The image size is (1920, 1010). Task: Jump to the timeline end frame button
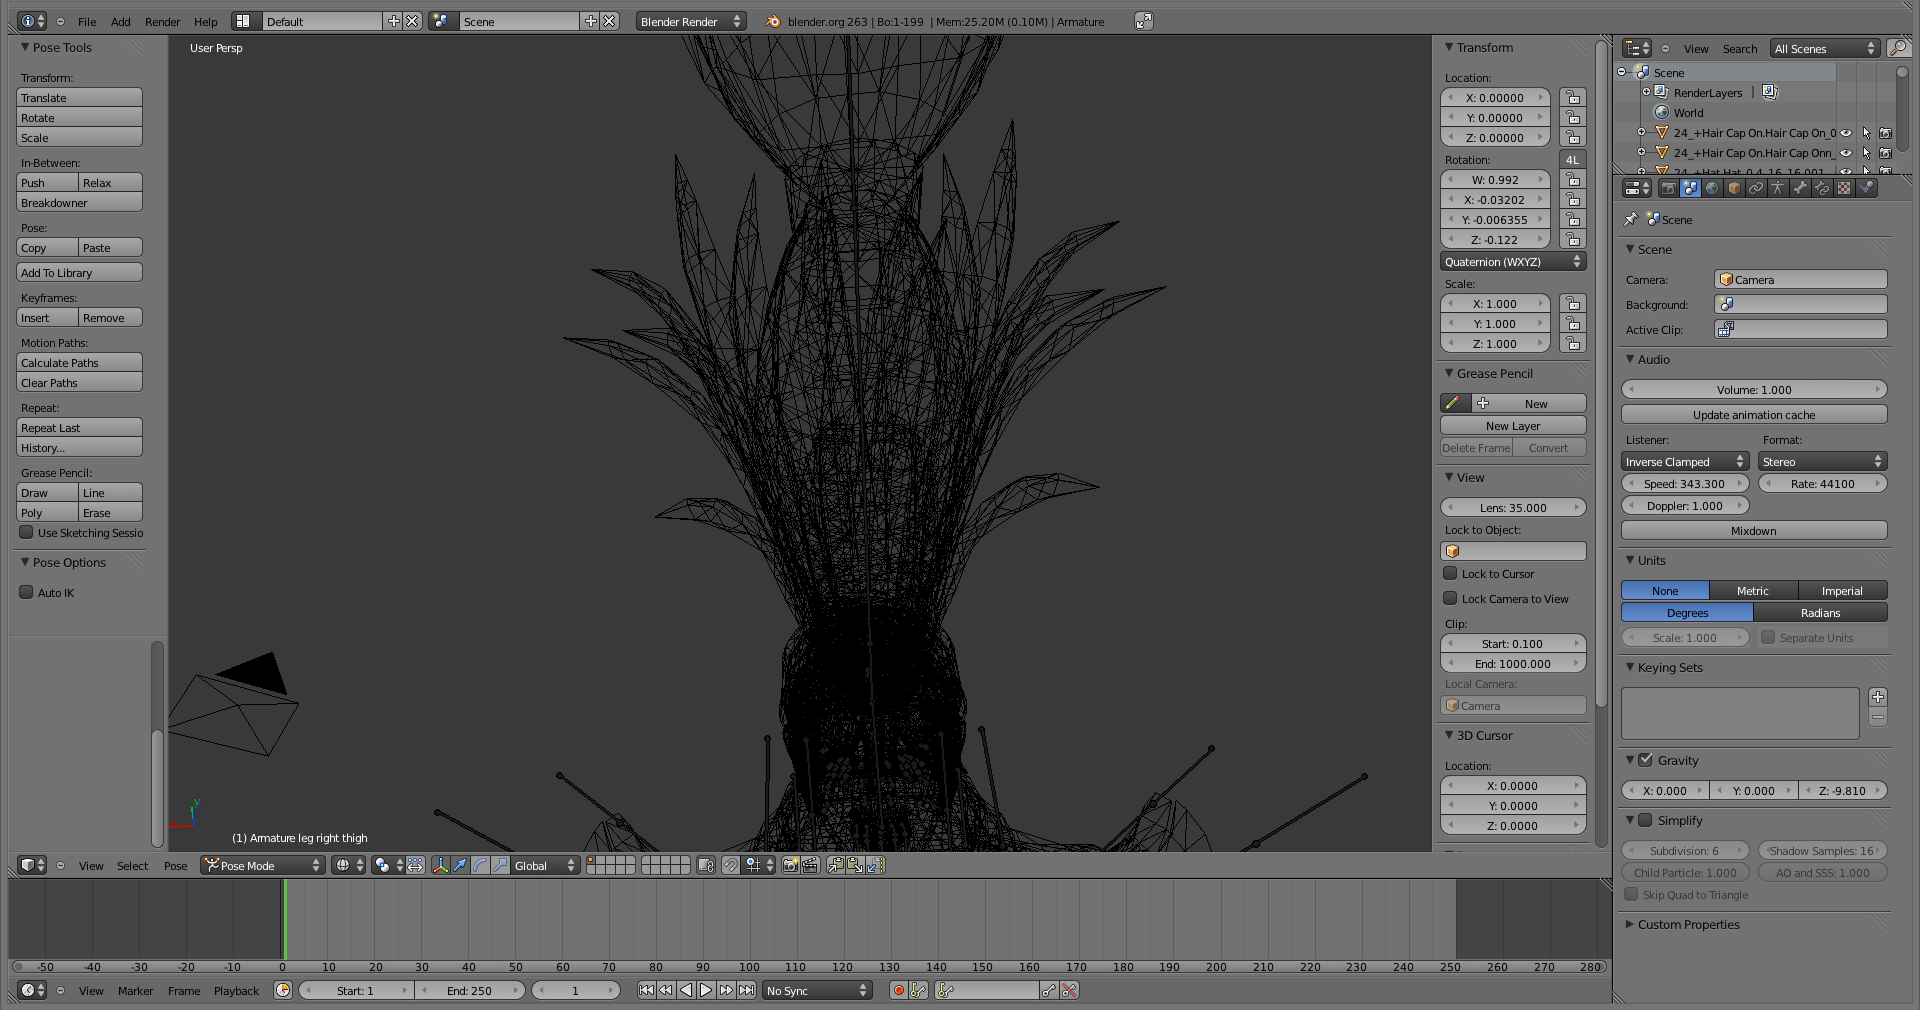(x=746, y=990)
